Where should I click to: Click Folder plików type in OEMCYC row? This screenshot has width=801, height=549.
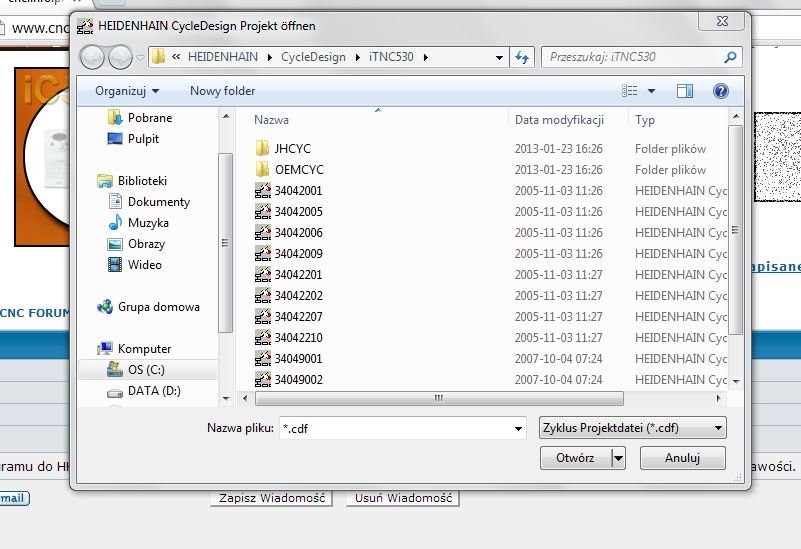point(670,170)
